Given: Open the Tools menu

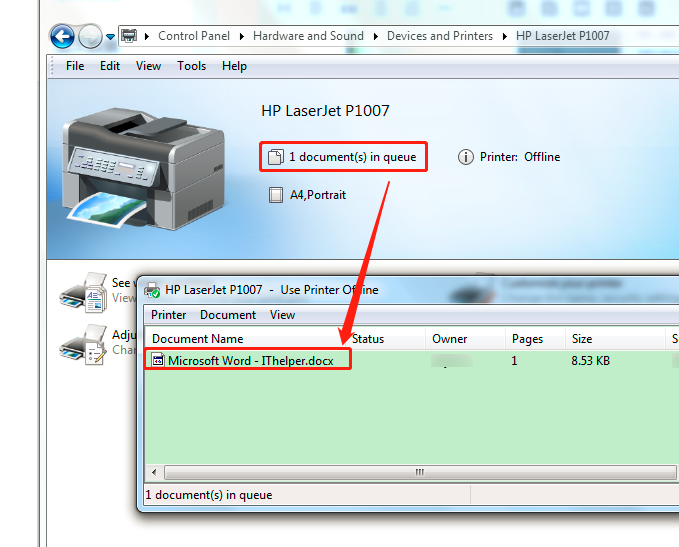Looking at the screenshot, I should pos(191,66).
